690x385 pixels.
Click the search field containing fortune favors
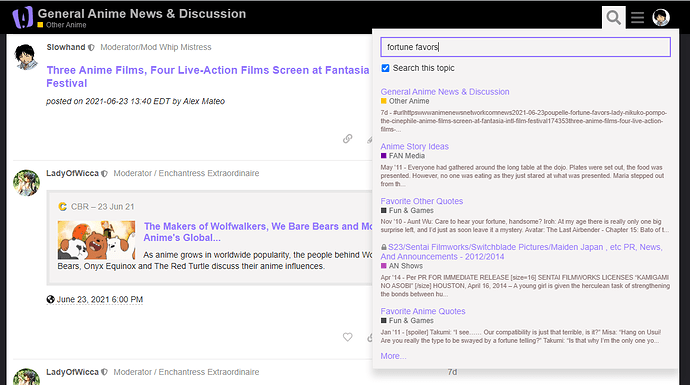525,47
